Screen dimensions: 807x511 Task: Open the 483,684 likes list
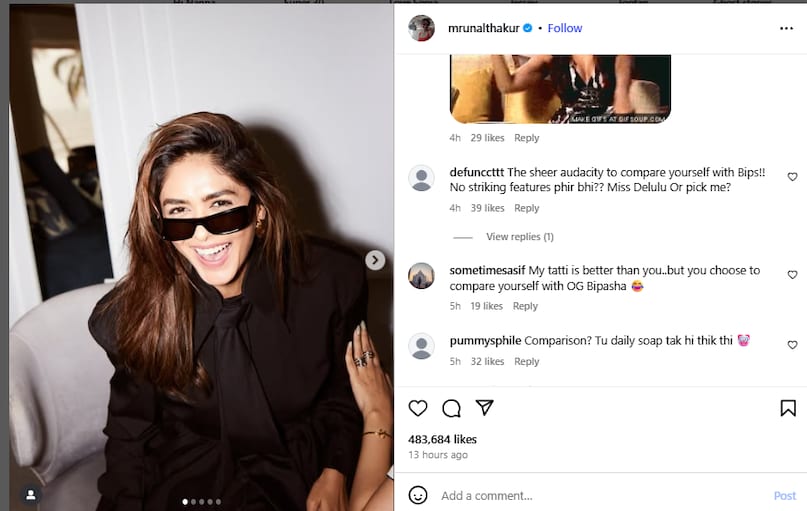coord(442,439)
